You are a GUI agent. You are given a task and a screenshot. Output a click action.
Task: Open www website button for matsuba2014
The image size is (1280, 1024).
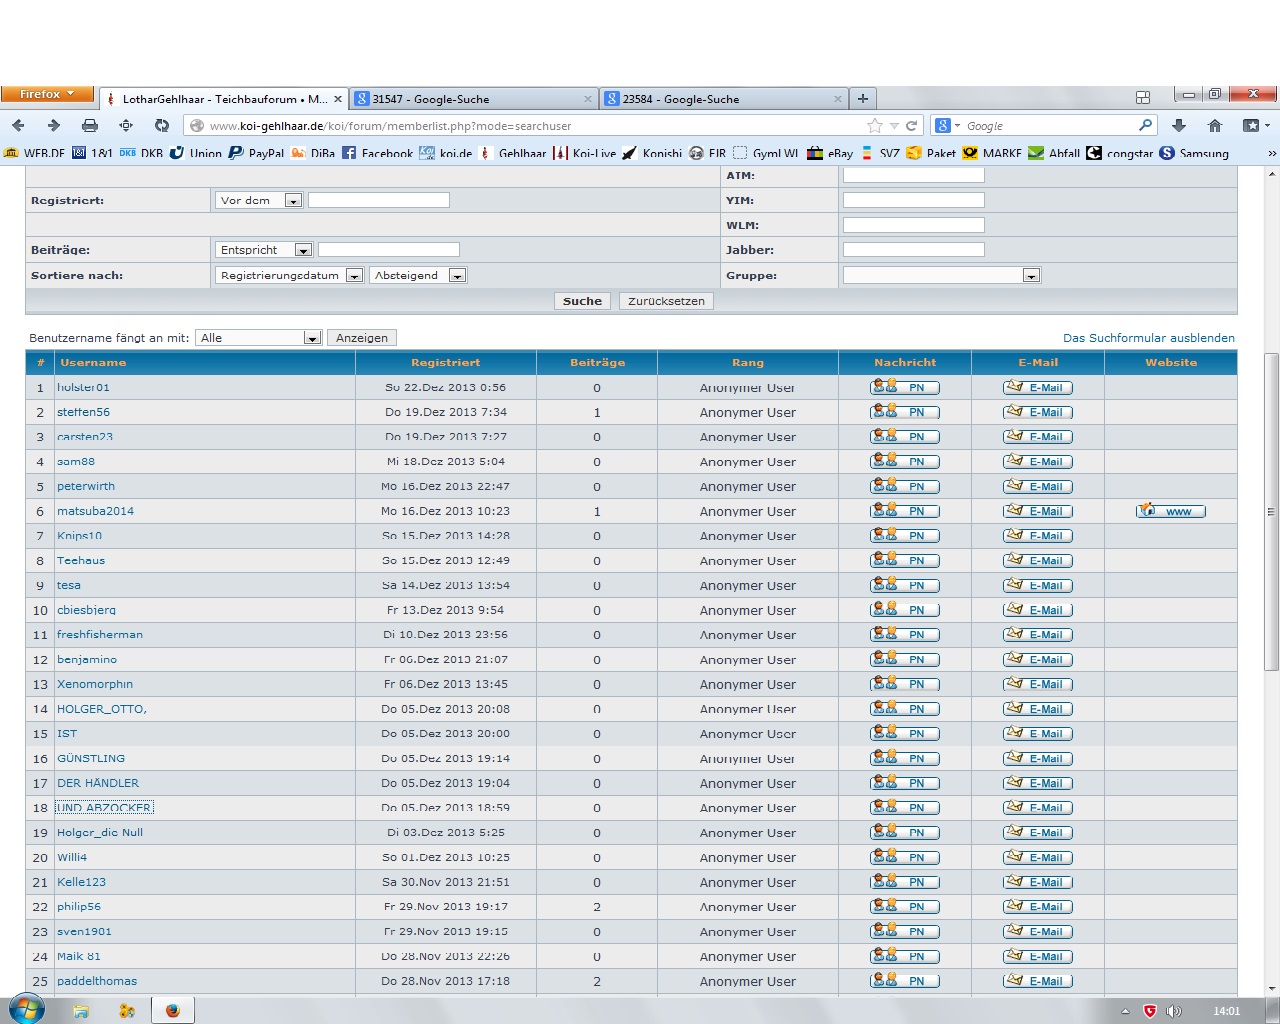(x=1170, y=511)
